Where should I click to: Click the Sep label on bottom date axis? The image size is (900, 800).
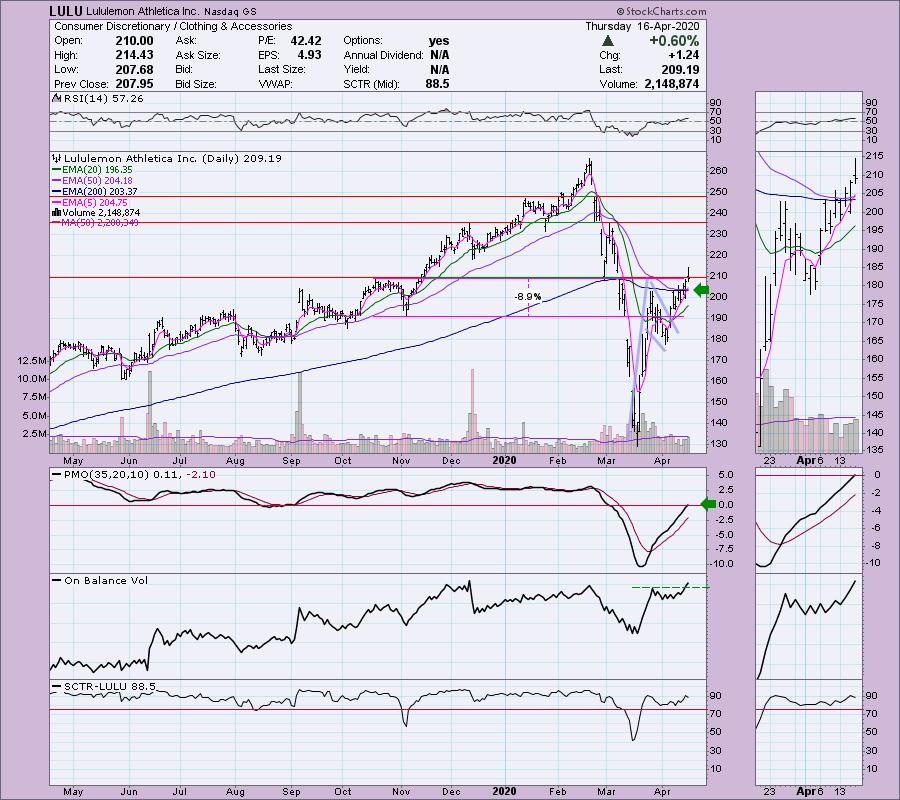point(291,791)
